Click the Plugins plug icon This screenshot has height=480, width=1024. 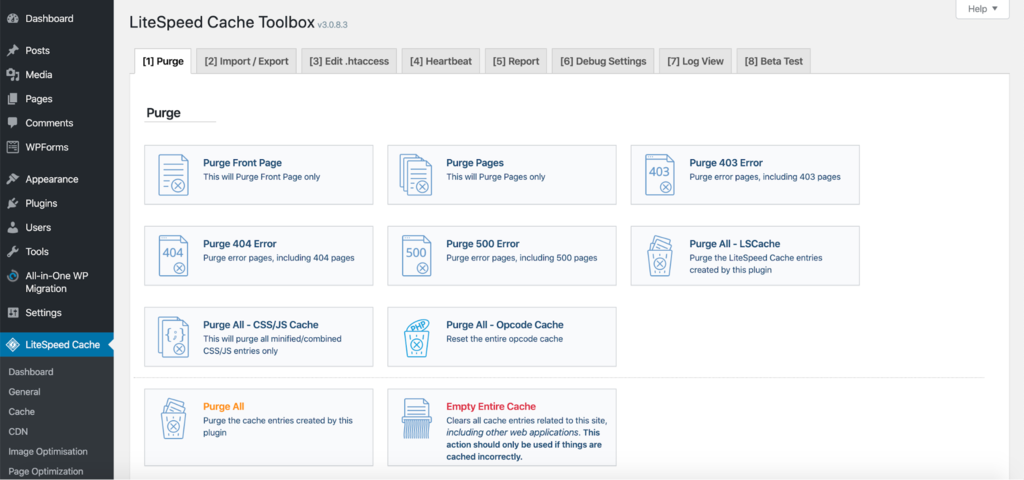pos(12,203)
